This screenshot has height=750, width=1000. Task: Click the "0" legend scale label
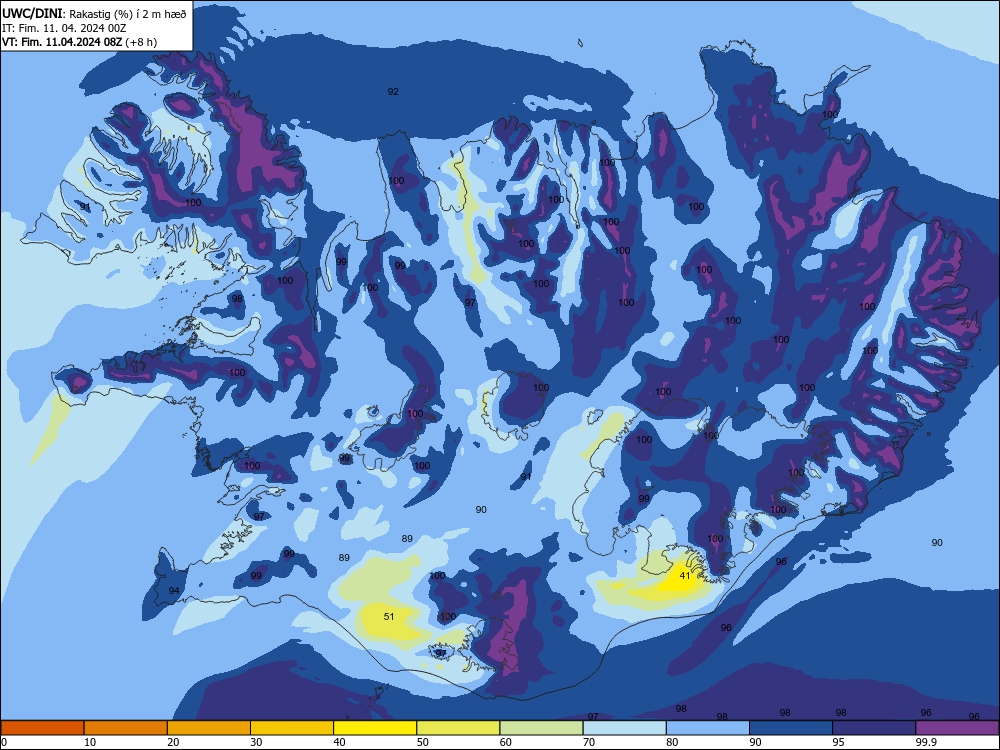pyautogui.click(x=4, y=742)
